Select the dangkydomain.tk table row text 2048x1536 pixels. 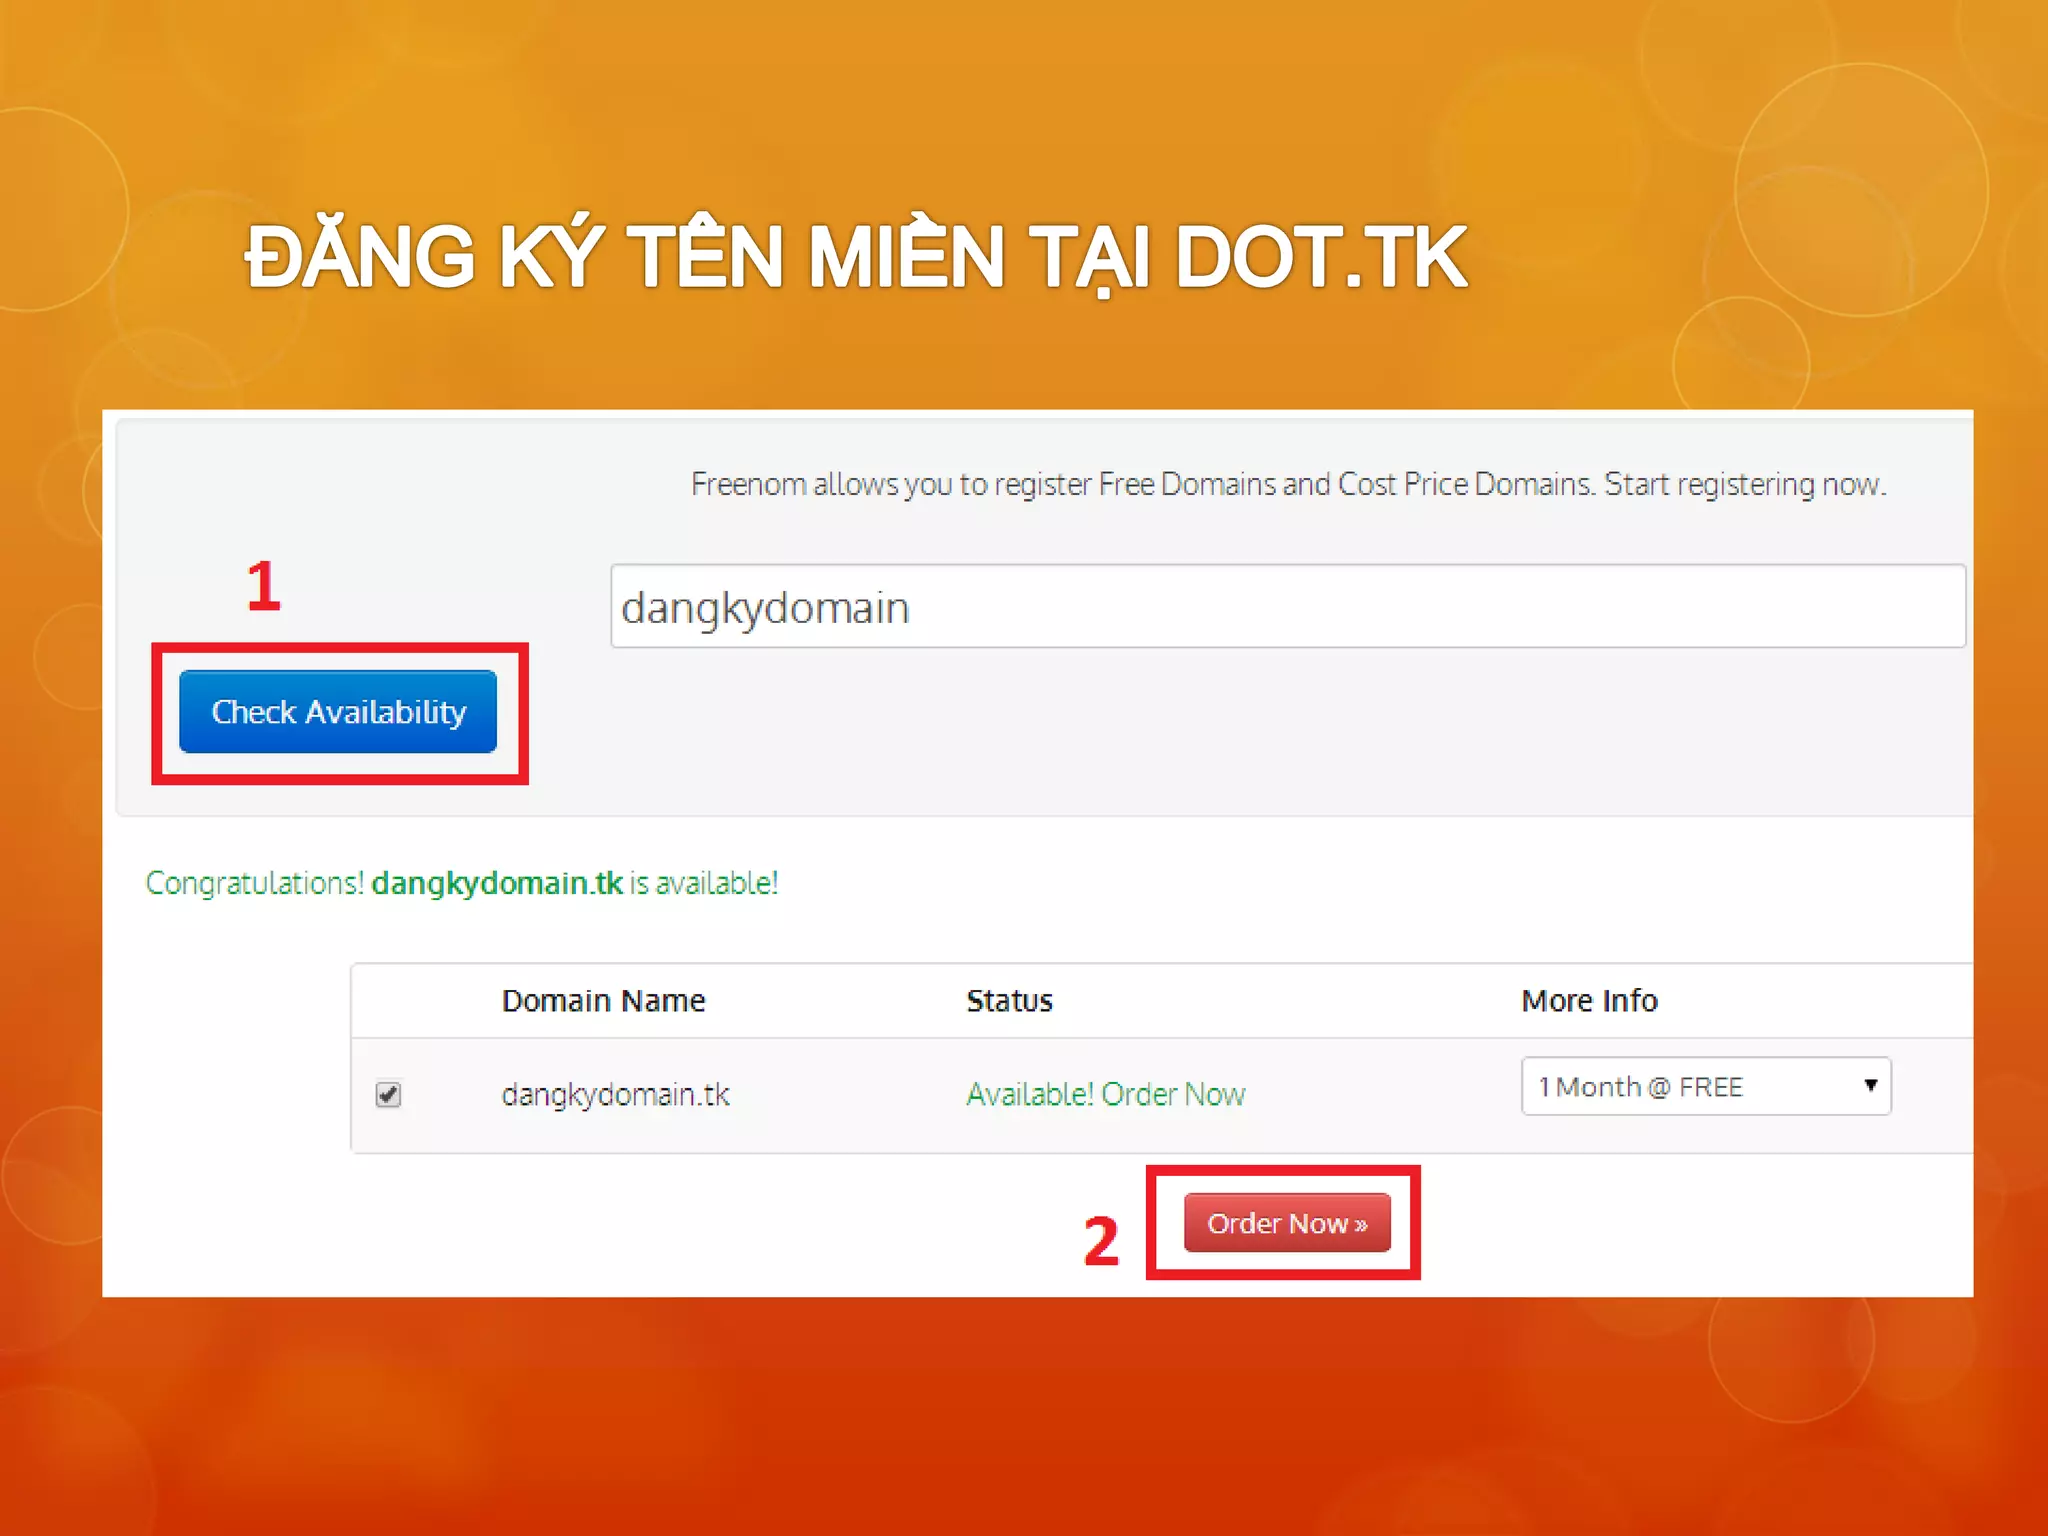tap(615, 1095)
